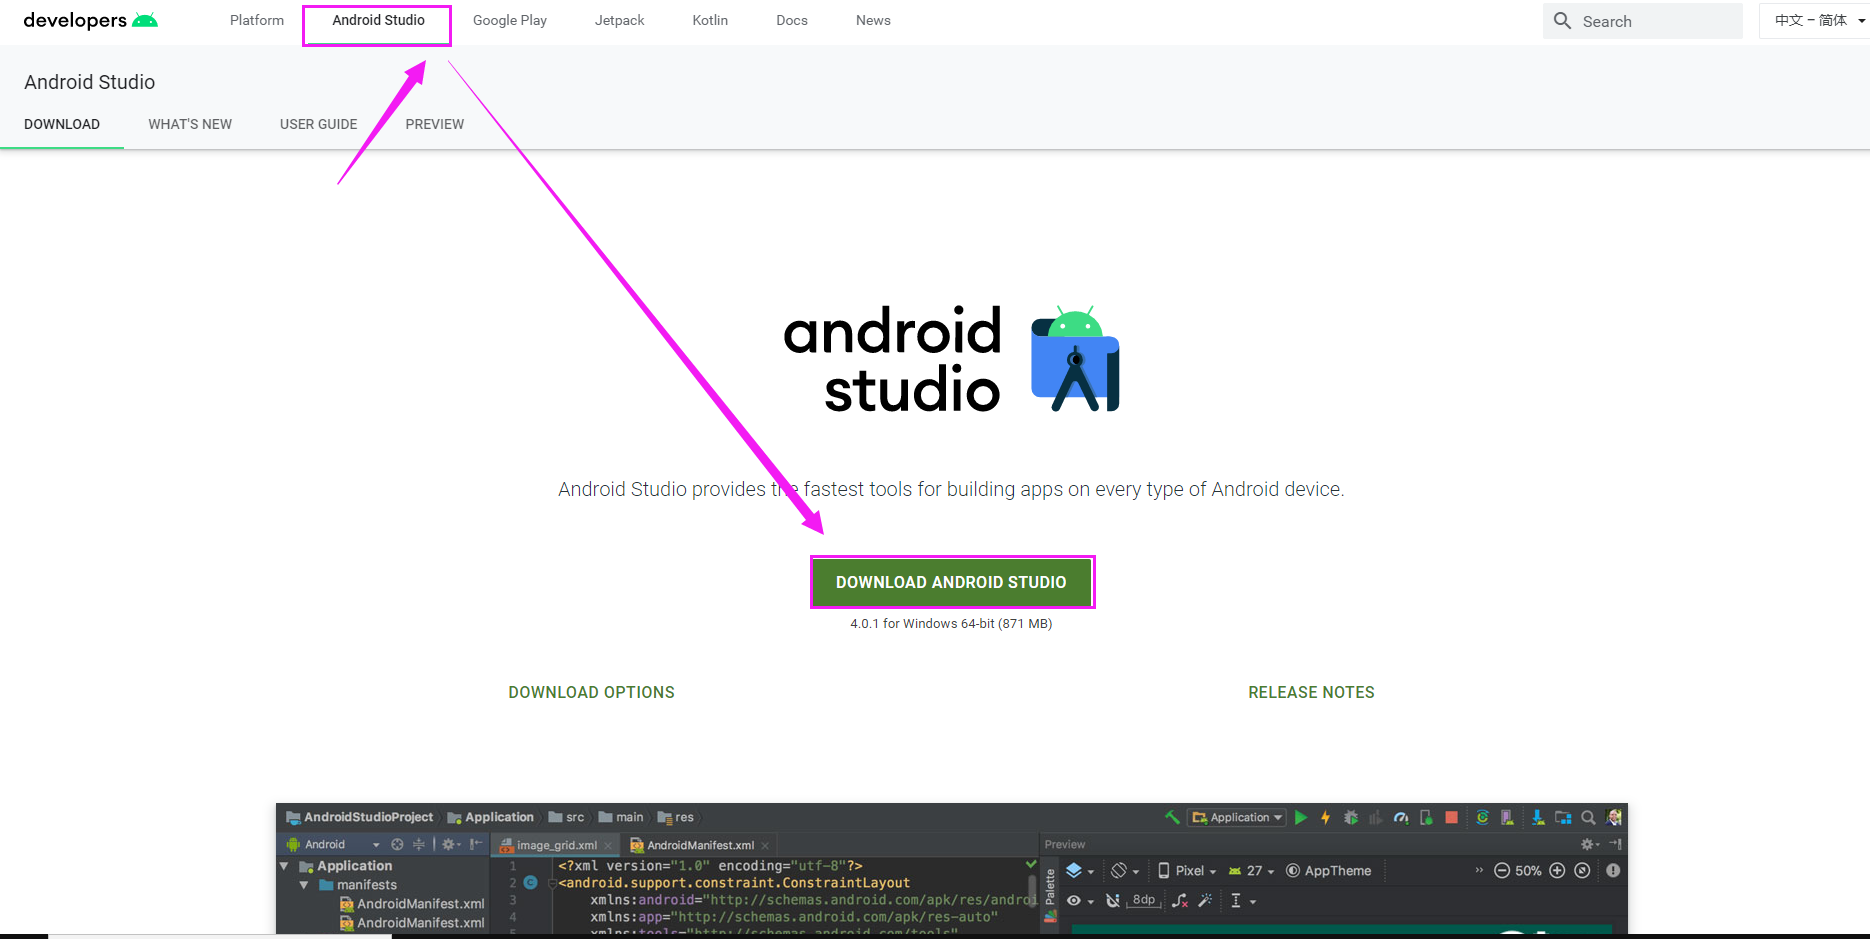
Task: Click the zoom in plus icon
Action: coord(1557,870)
